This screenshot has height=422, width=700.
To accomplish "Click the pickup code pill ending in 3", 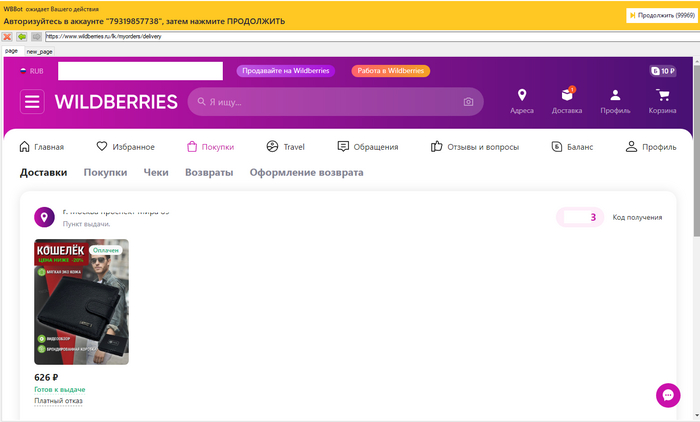I will click(579, 217).
